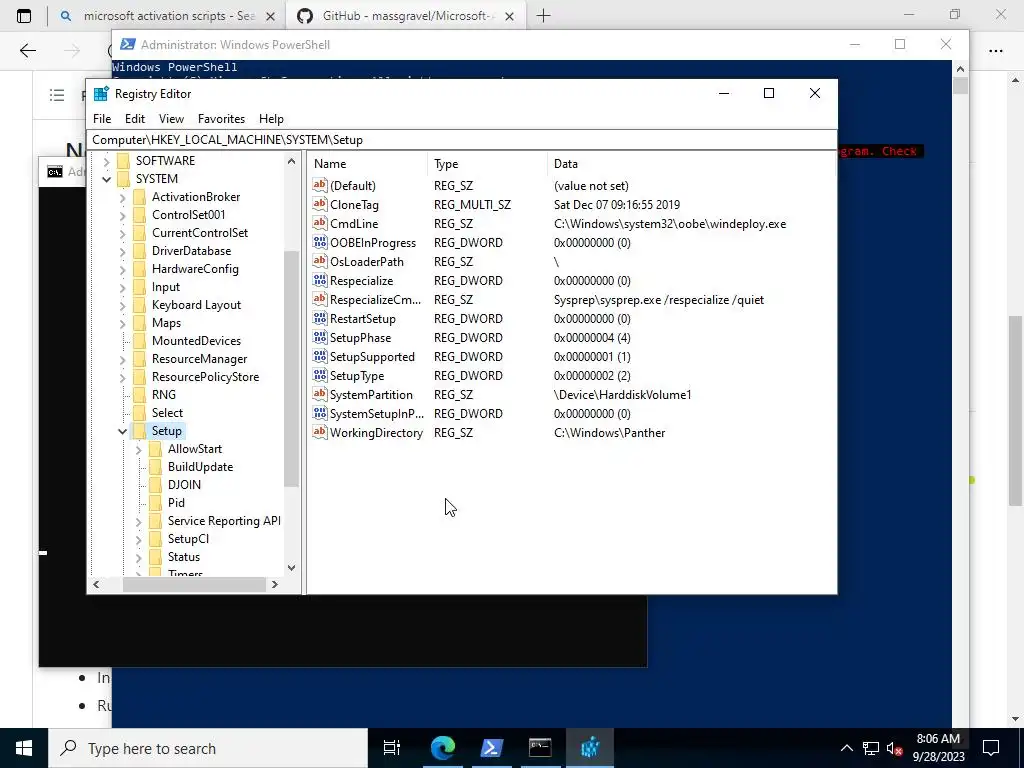
Task: Select the Maps key in the tree
Action: point(167,323)
